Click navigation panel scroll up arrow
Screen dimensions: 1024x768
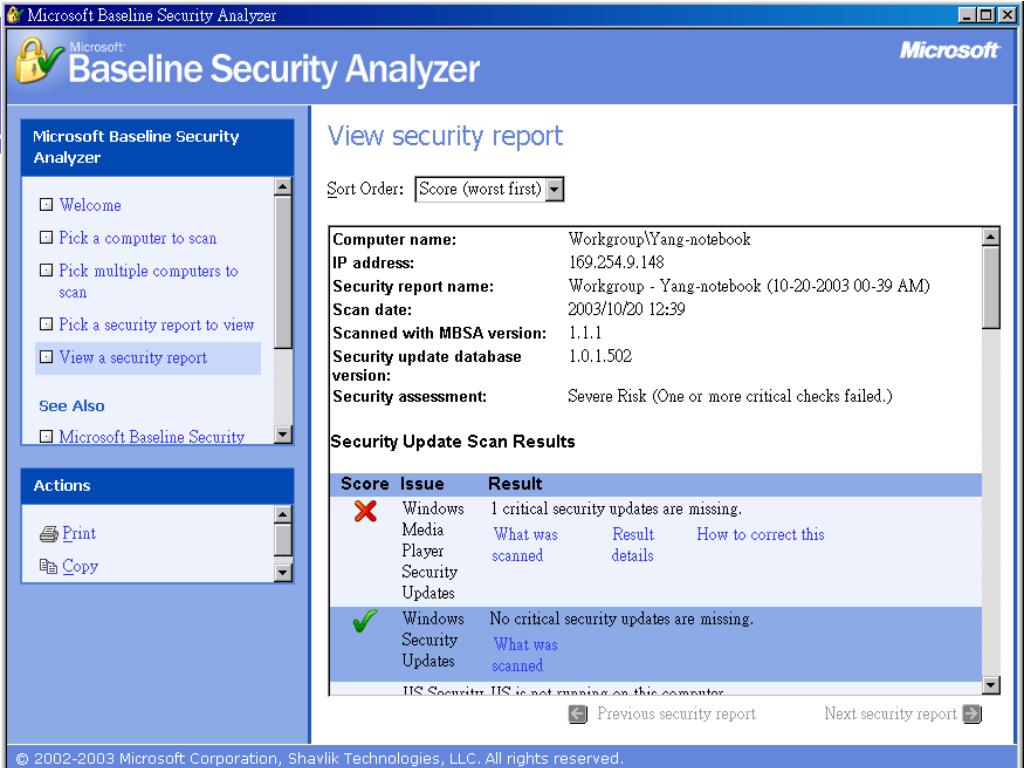click(x=283, y=187)
